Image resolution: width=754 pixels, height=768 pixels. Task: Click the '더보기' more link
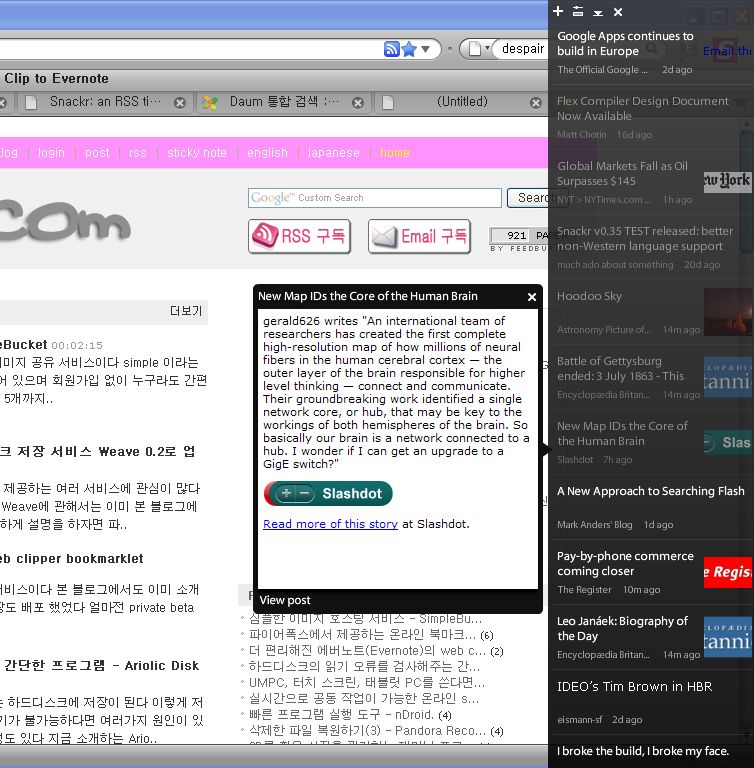click(x=186, y=311)
